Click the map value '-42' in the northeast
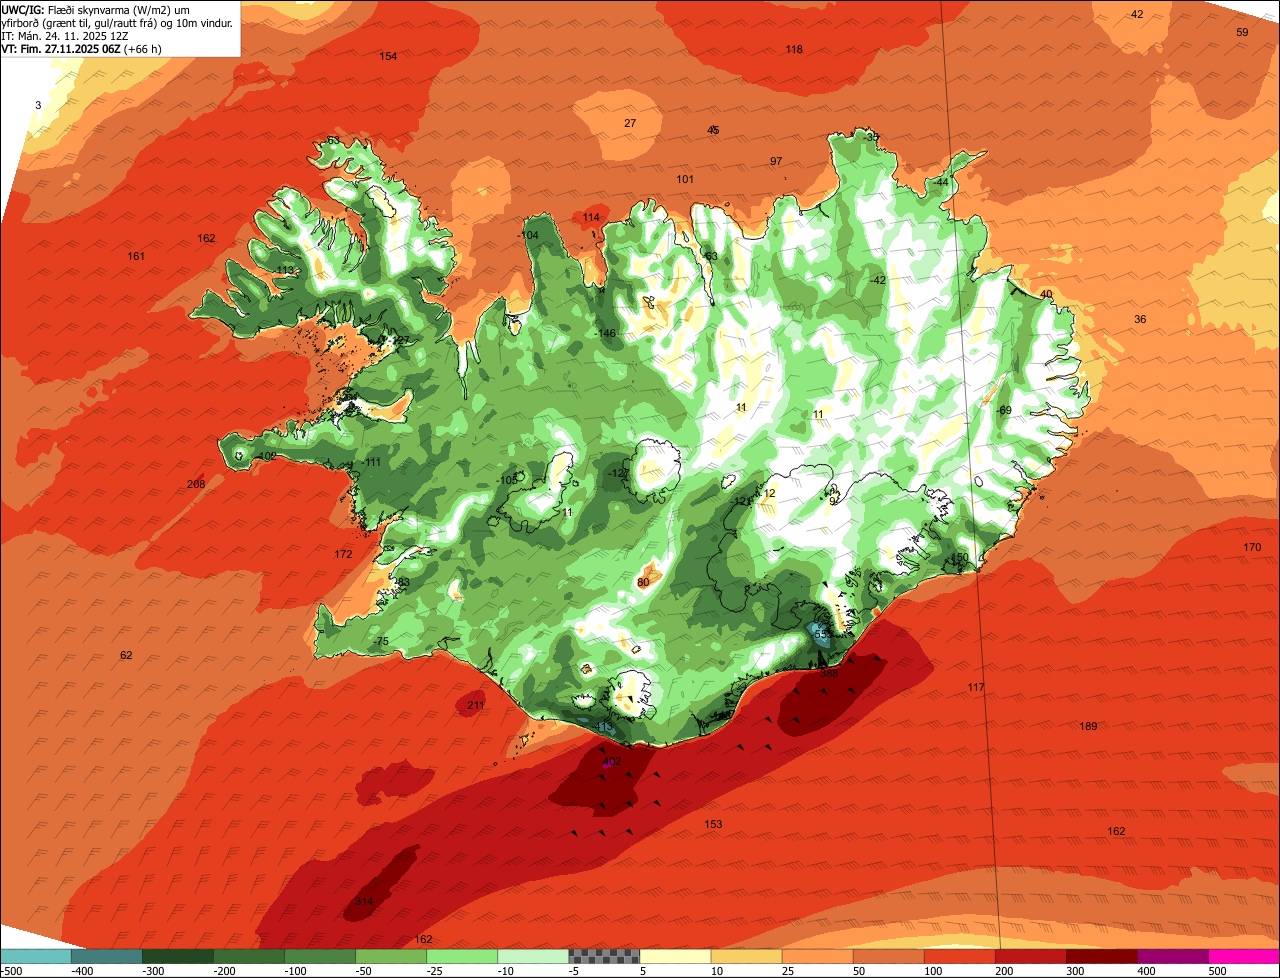 [x=878, y=280]
